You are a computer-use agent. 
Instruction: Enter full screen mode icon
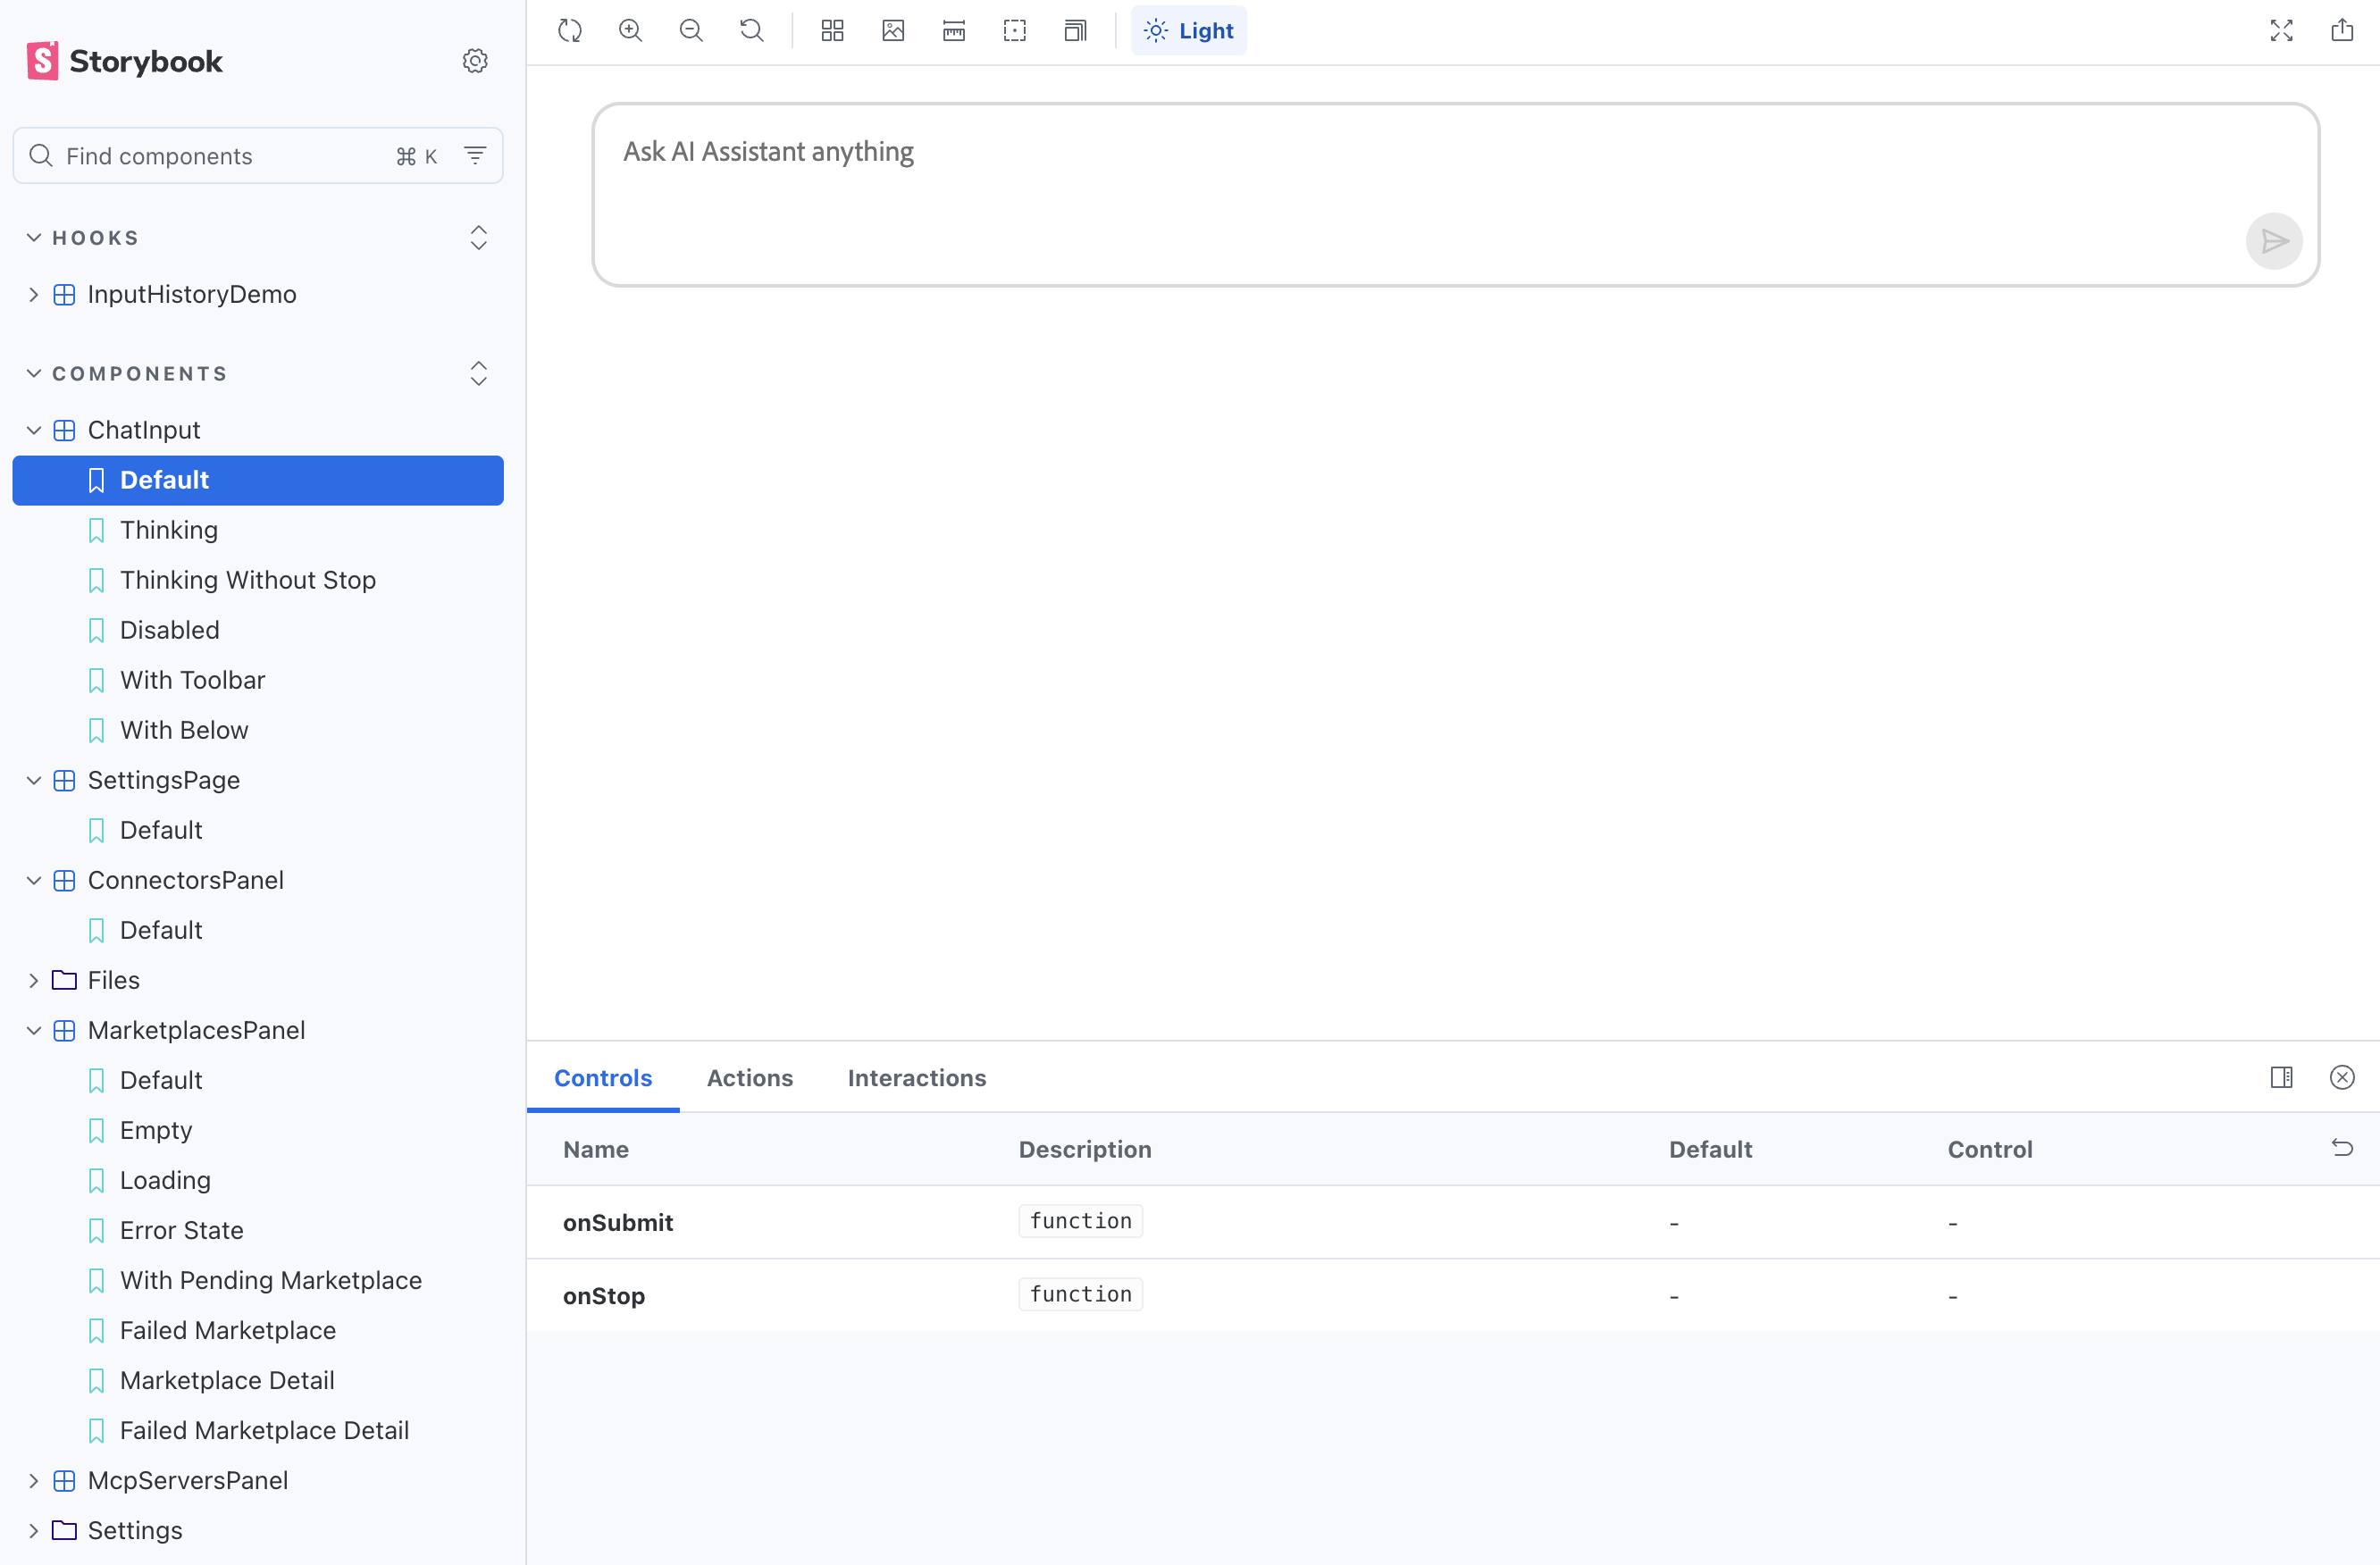(2282, 31)
